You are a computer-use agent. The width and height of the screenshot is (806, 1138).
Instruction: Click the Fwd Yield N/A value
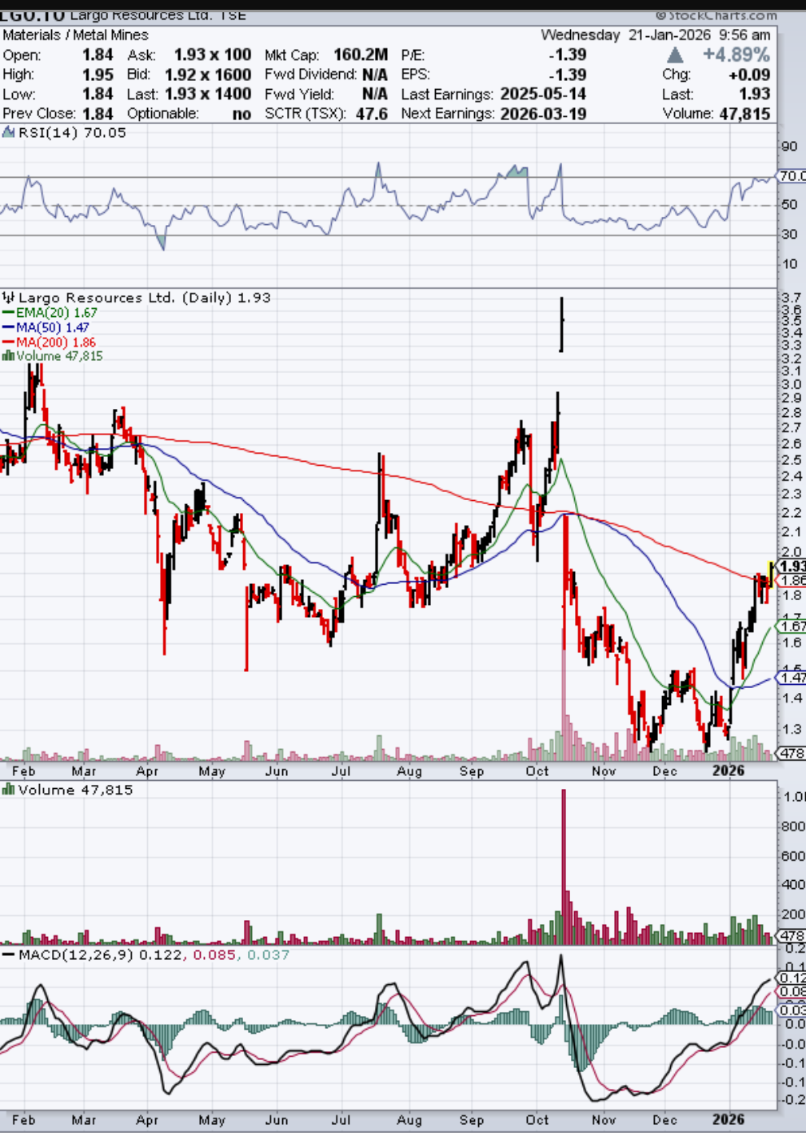[x=374, y=94]
